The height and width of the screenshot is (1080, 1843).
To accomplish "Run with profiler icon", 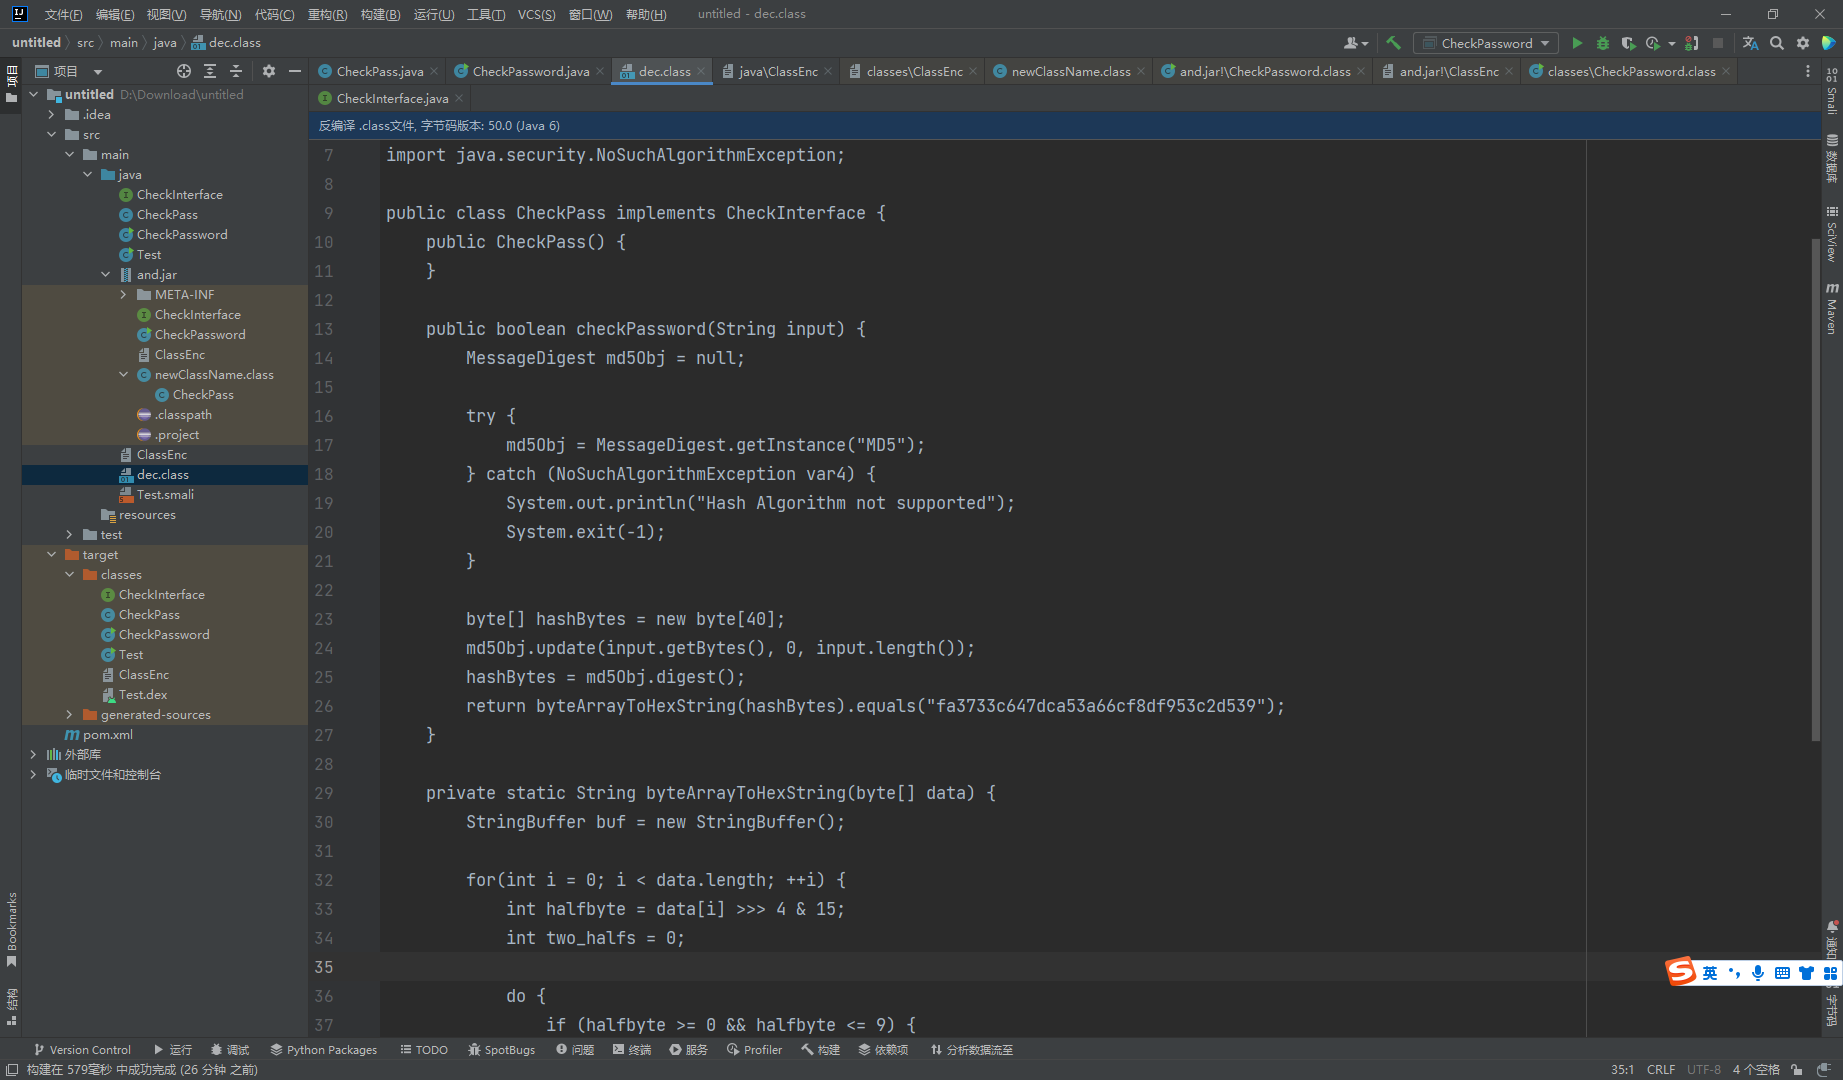I will coord(1653,43).
